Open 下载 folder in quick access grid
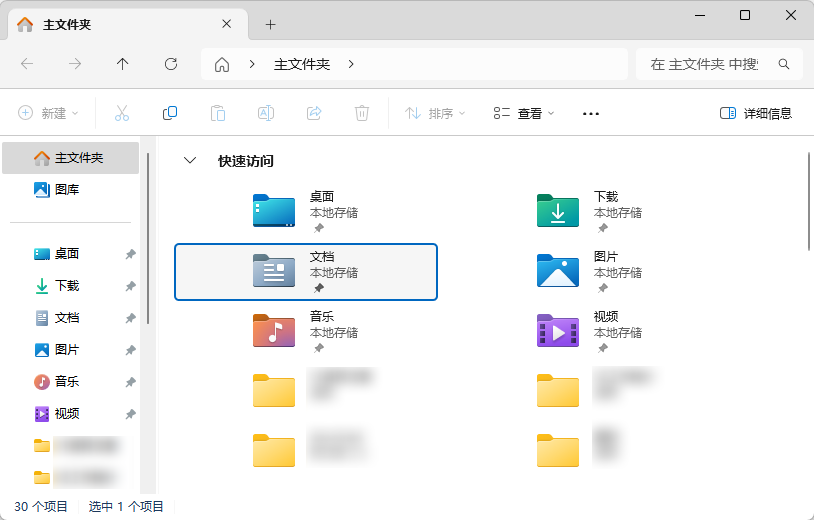The width and height of the screenshot is (814, 520). [x=590, y=212]
